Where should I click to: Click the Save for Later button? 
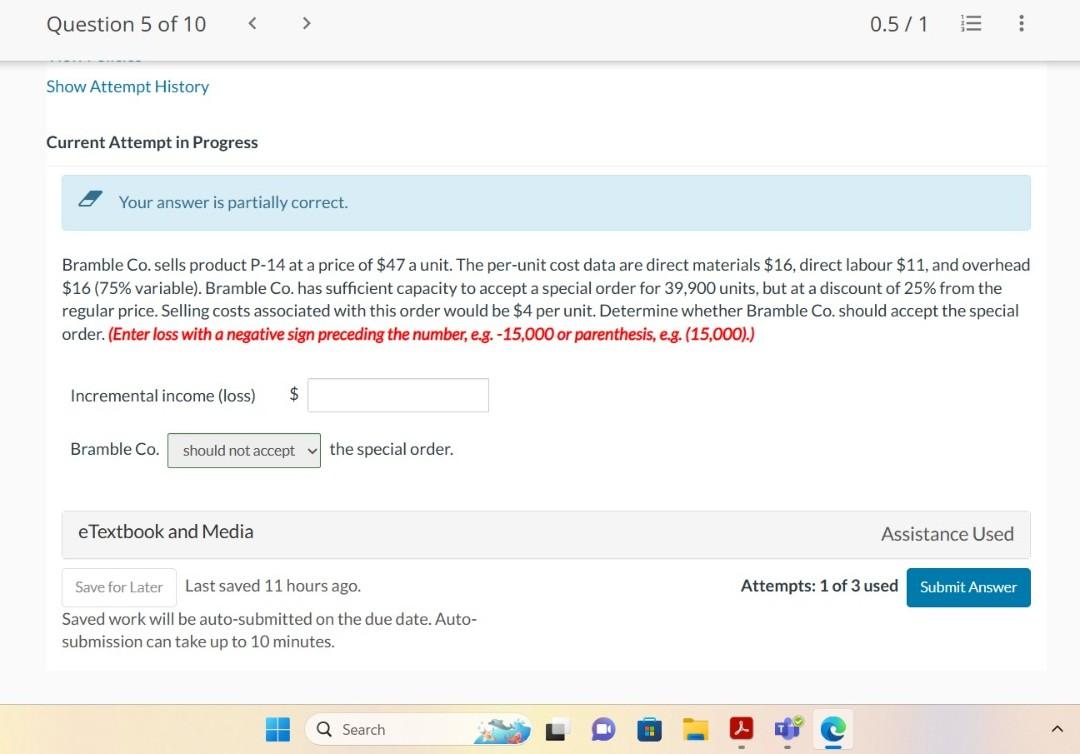[x=118, y=587]
